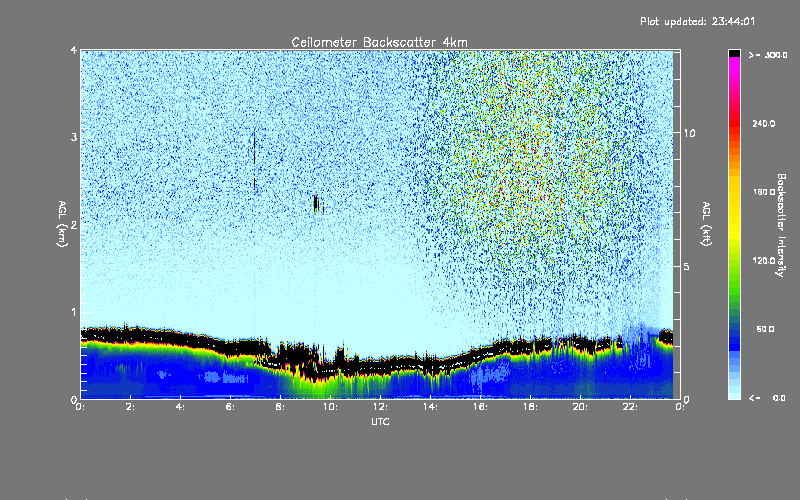
Task: Click the '10' tick on the kft axis
Action: coord(689,133)
